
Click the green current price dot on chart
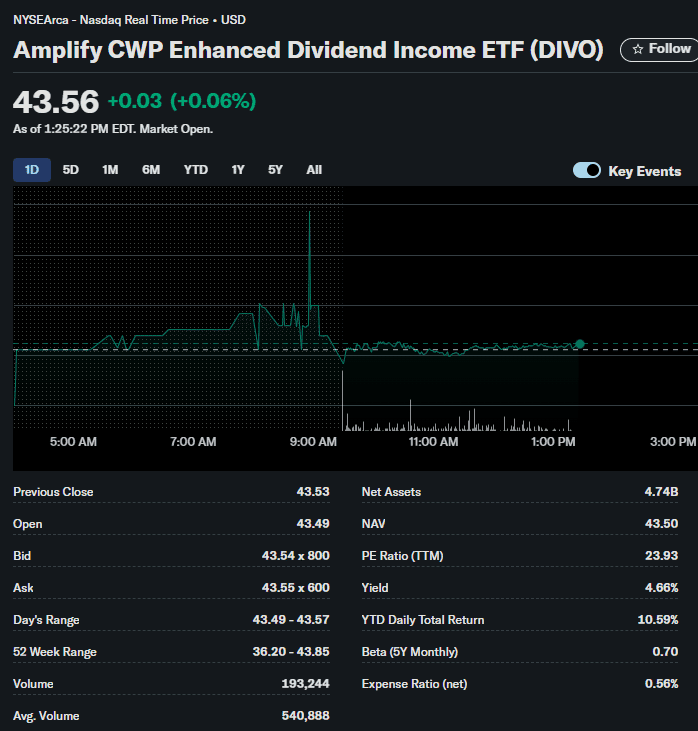click(580, 344)
